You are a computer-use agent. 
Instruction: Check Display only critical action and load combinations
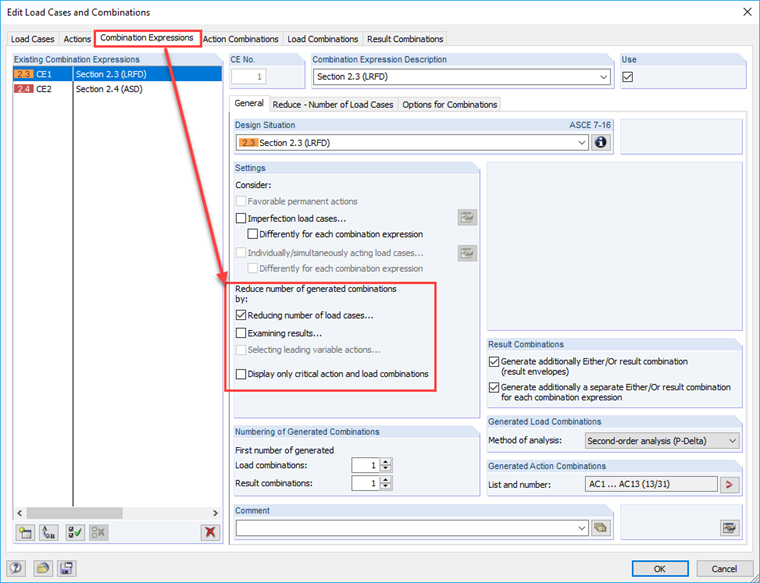coord(241,374)
